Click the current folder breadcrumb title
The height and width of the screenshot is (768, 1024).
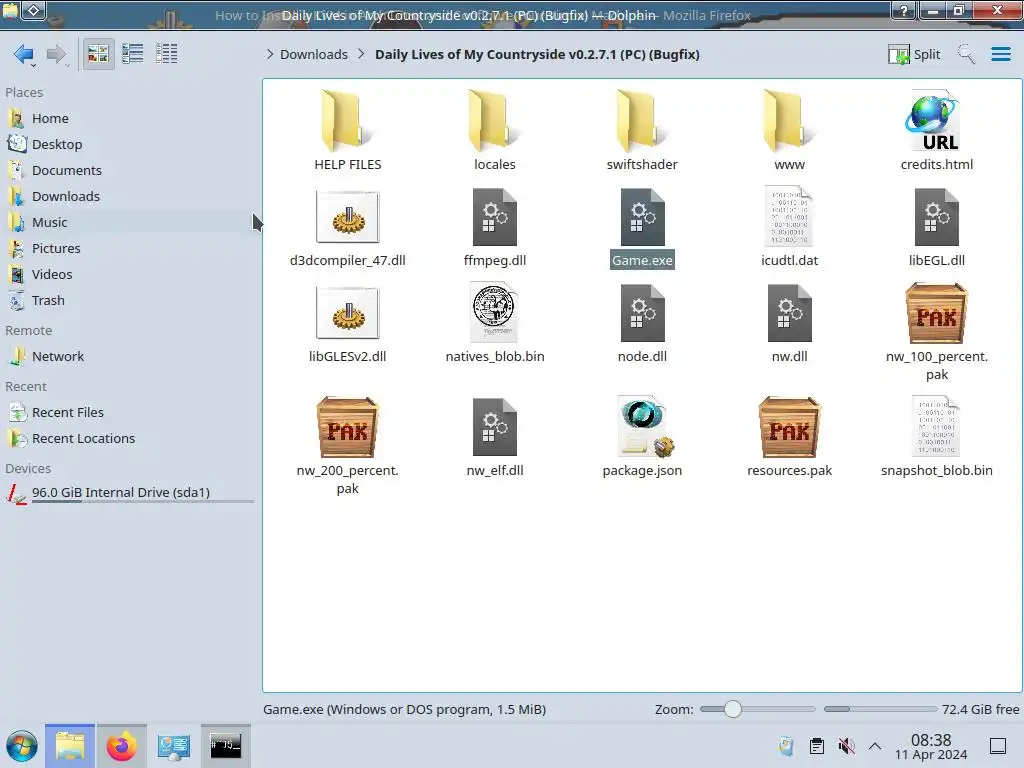point(537,54)
